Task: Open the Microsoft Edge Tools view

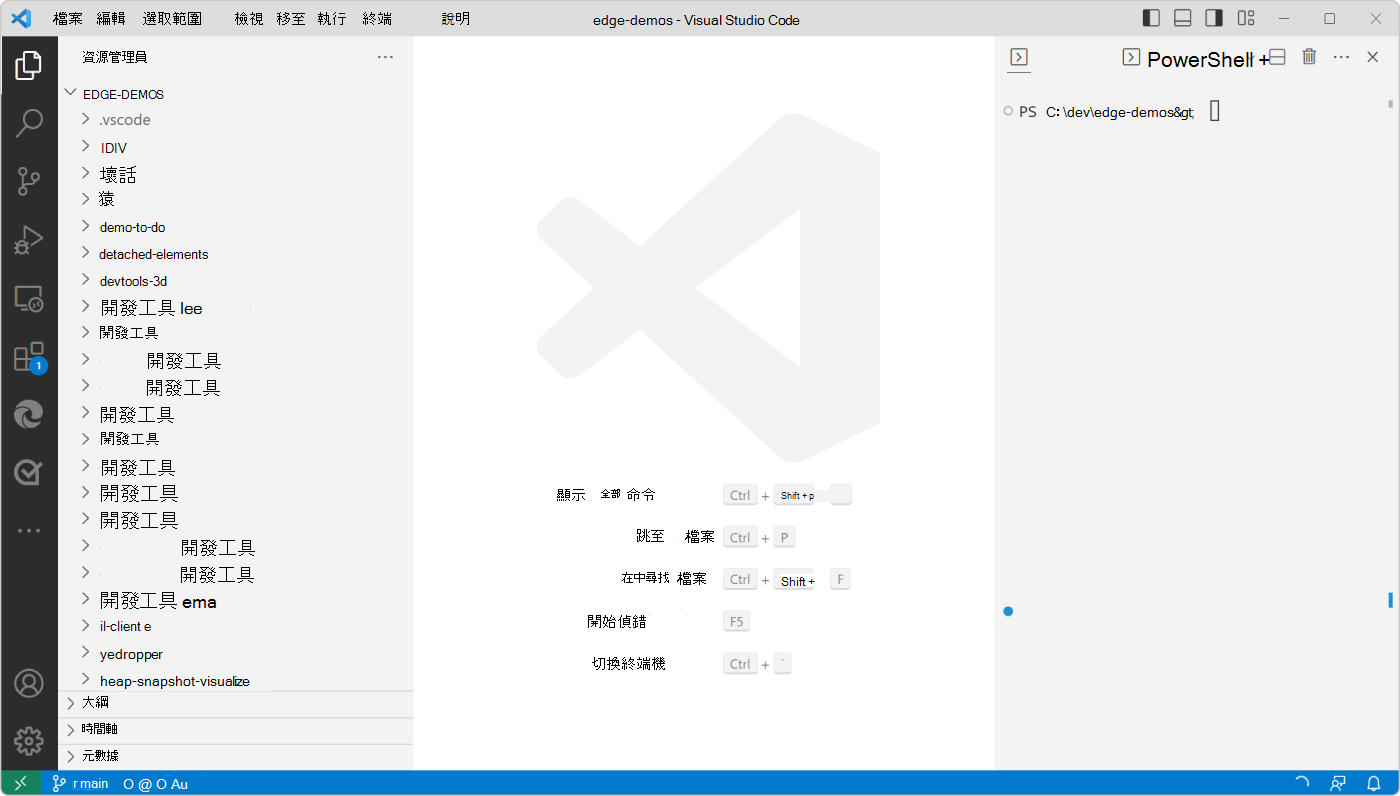Action: tap(29, 414)
